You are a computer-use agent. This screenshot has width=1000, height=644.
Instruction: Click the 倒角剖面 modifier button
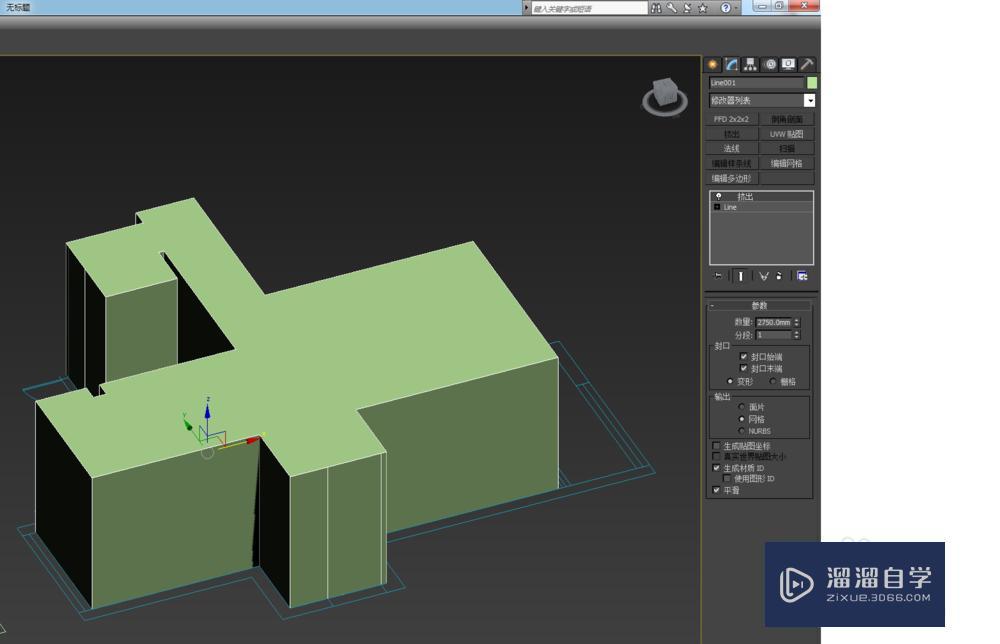(786, 119)
